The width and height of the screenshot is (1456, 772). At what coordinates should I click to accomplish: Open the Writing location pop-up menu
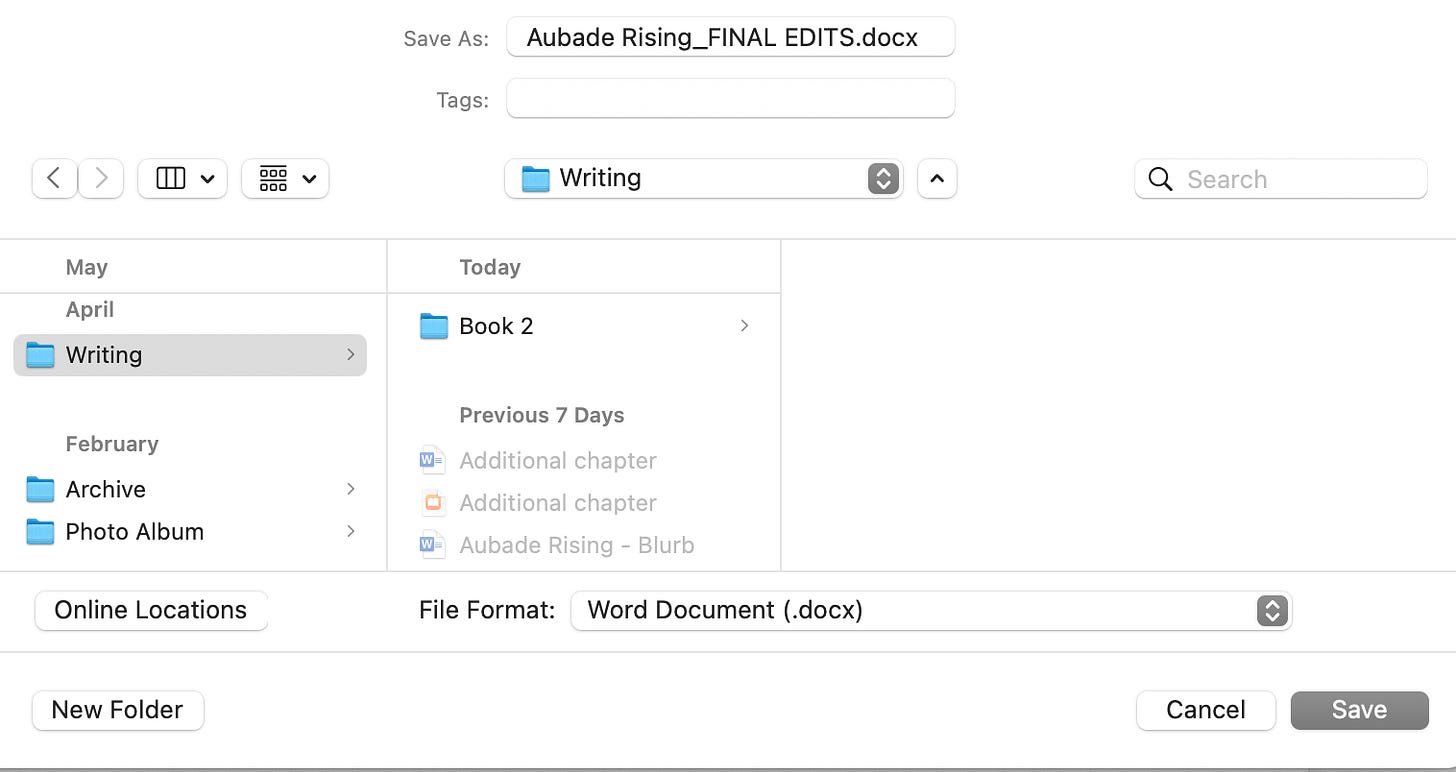[x=704, y=179]
